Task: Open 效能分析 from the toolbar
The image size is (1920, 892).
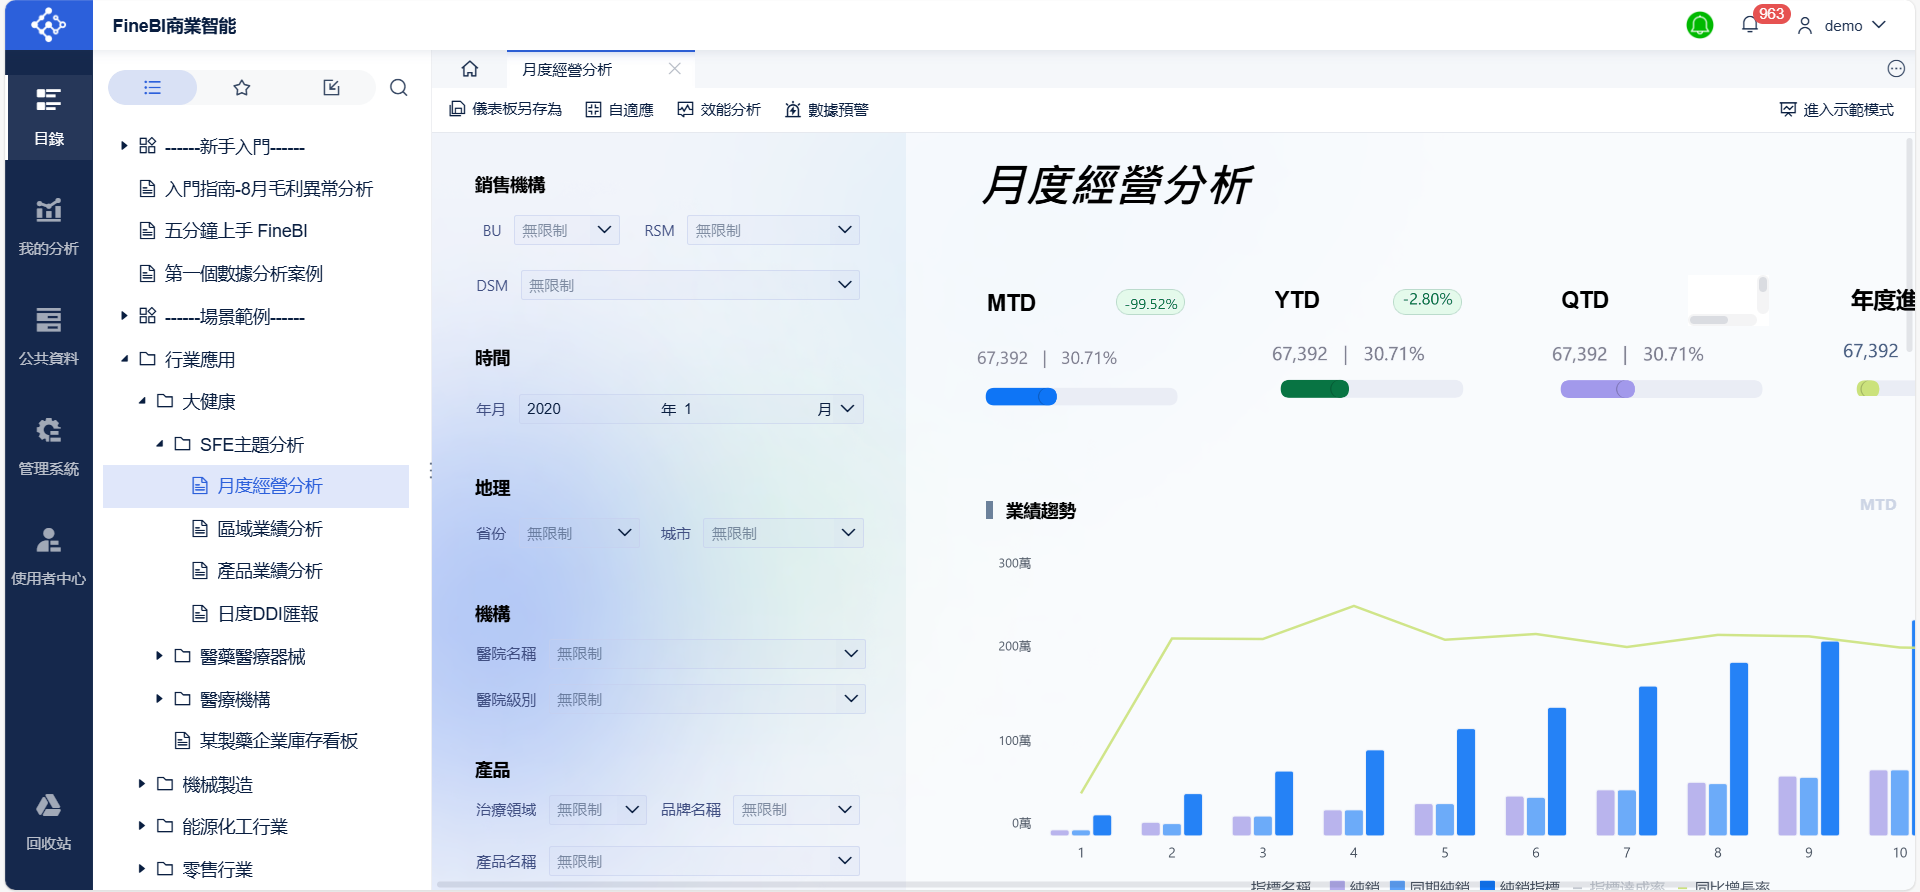Action: [719, 109]
